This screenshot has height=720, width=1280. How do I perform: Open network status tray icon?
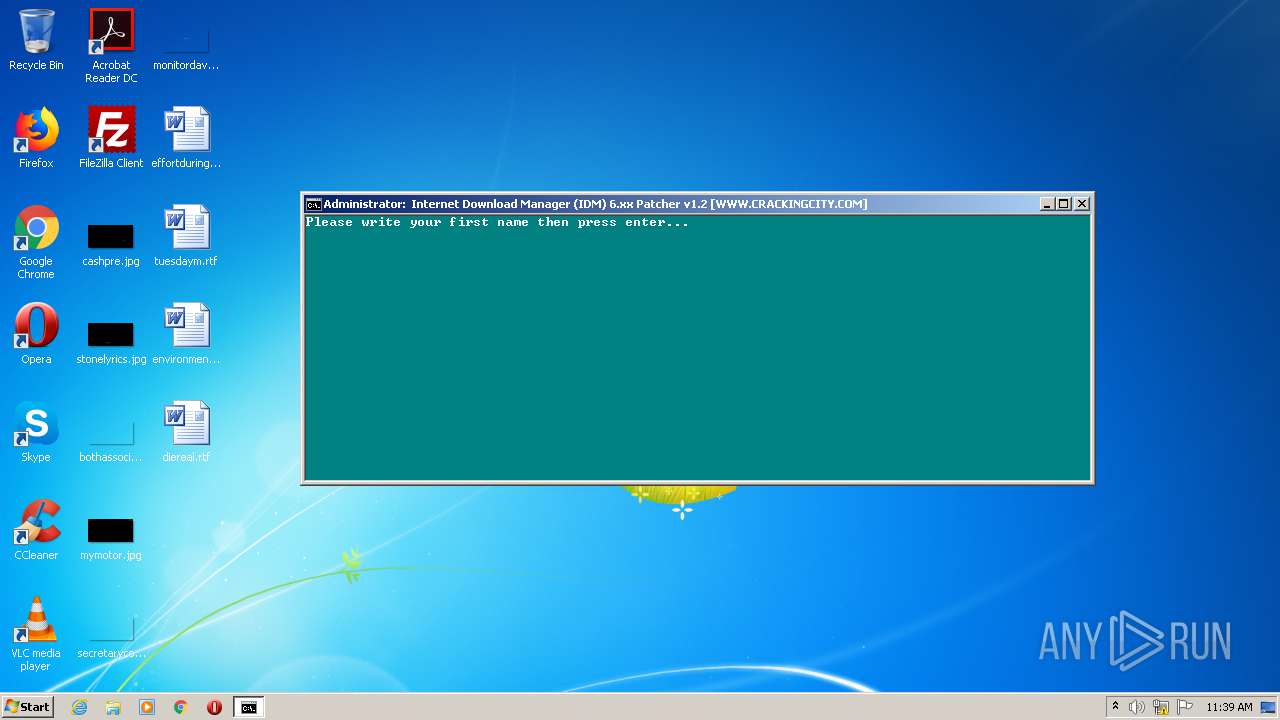[1161, 707]
